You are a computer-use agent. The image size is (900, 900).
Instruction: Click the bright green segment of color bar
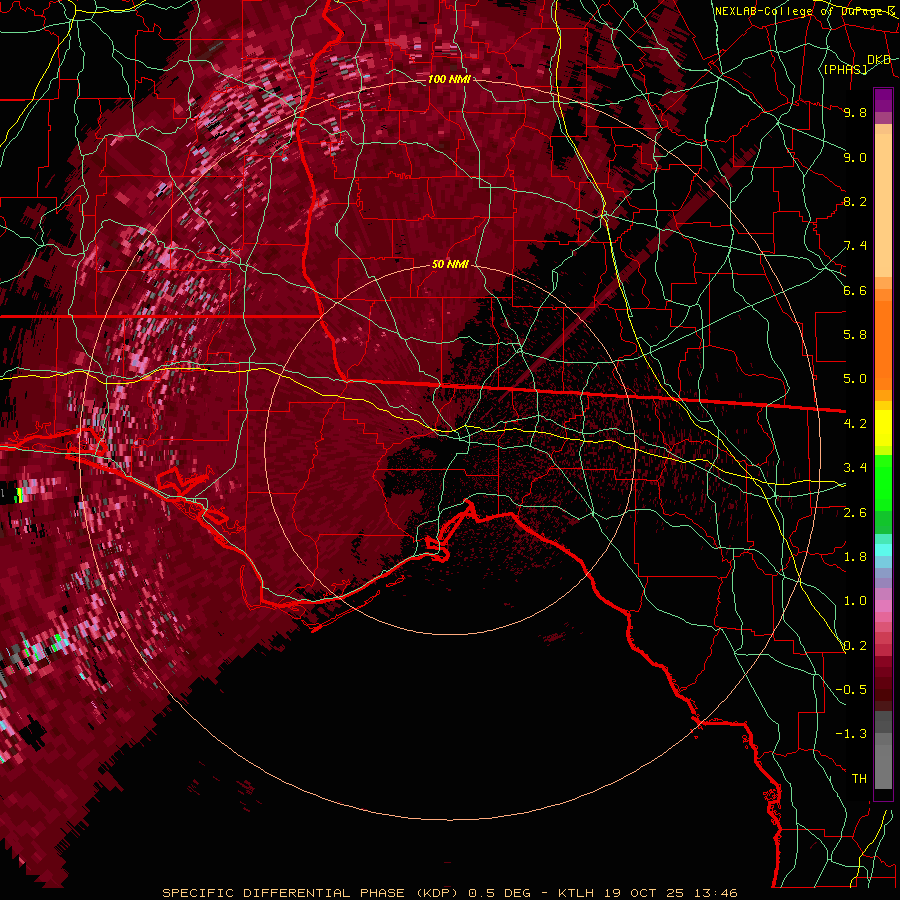pyautogui.click(x=883, y=482)
